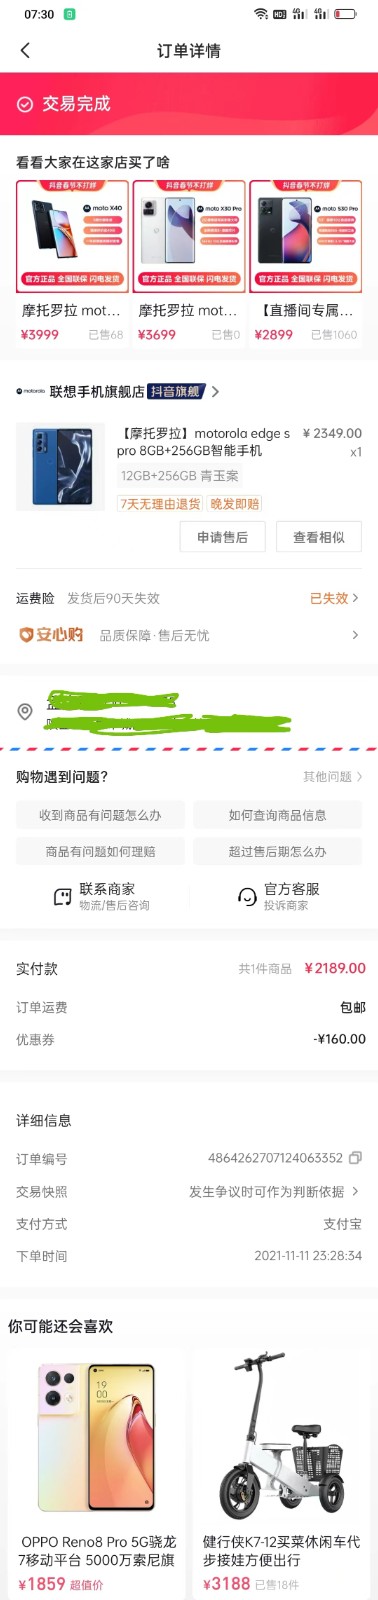Tap the 交易完成 checkmark icon
The image size is (378, 1600).
[25, 104]
